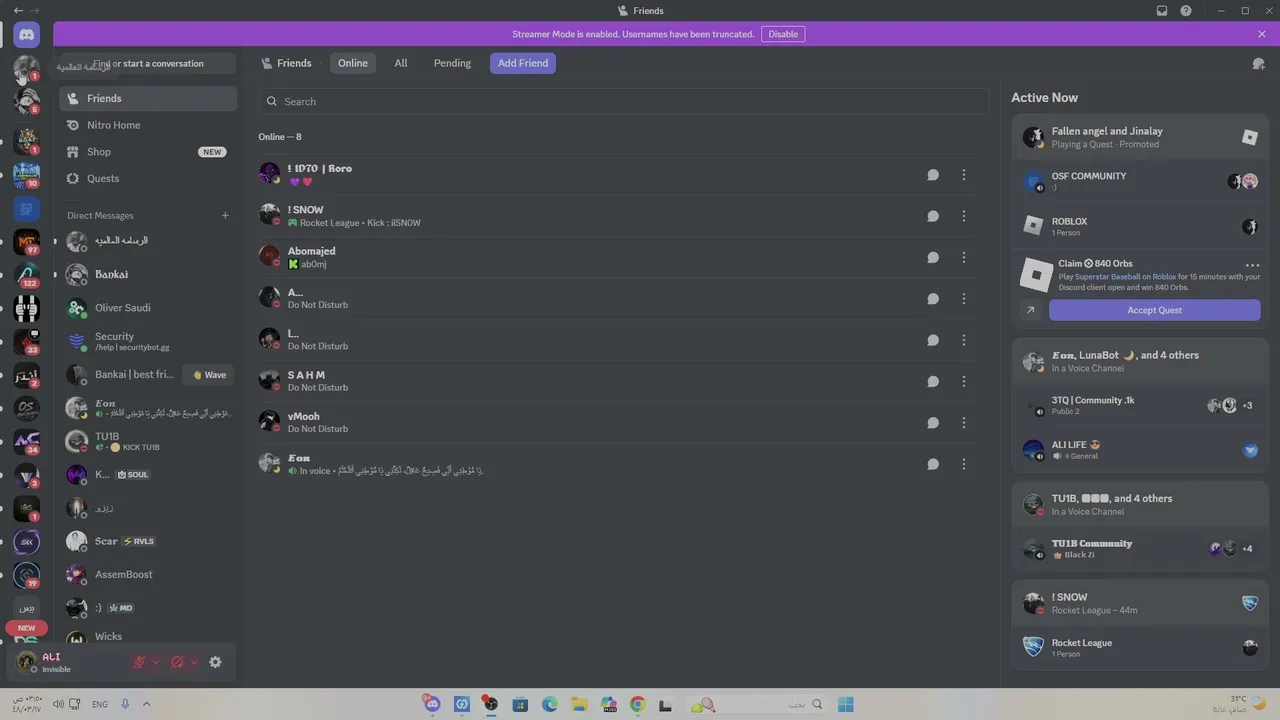Open Nitro Home in sidebar
The height and width of the screenshot is (720, 1280).
tap(148, 125)
